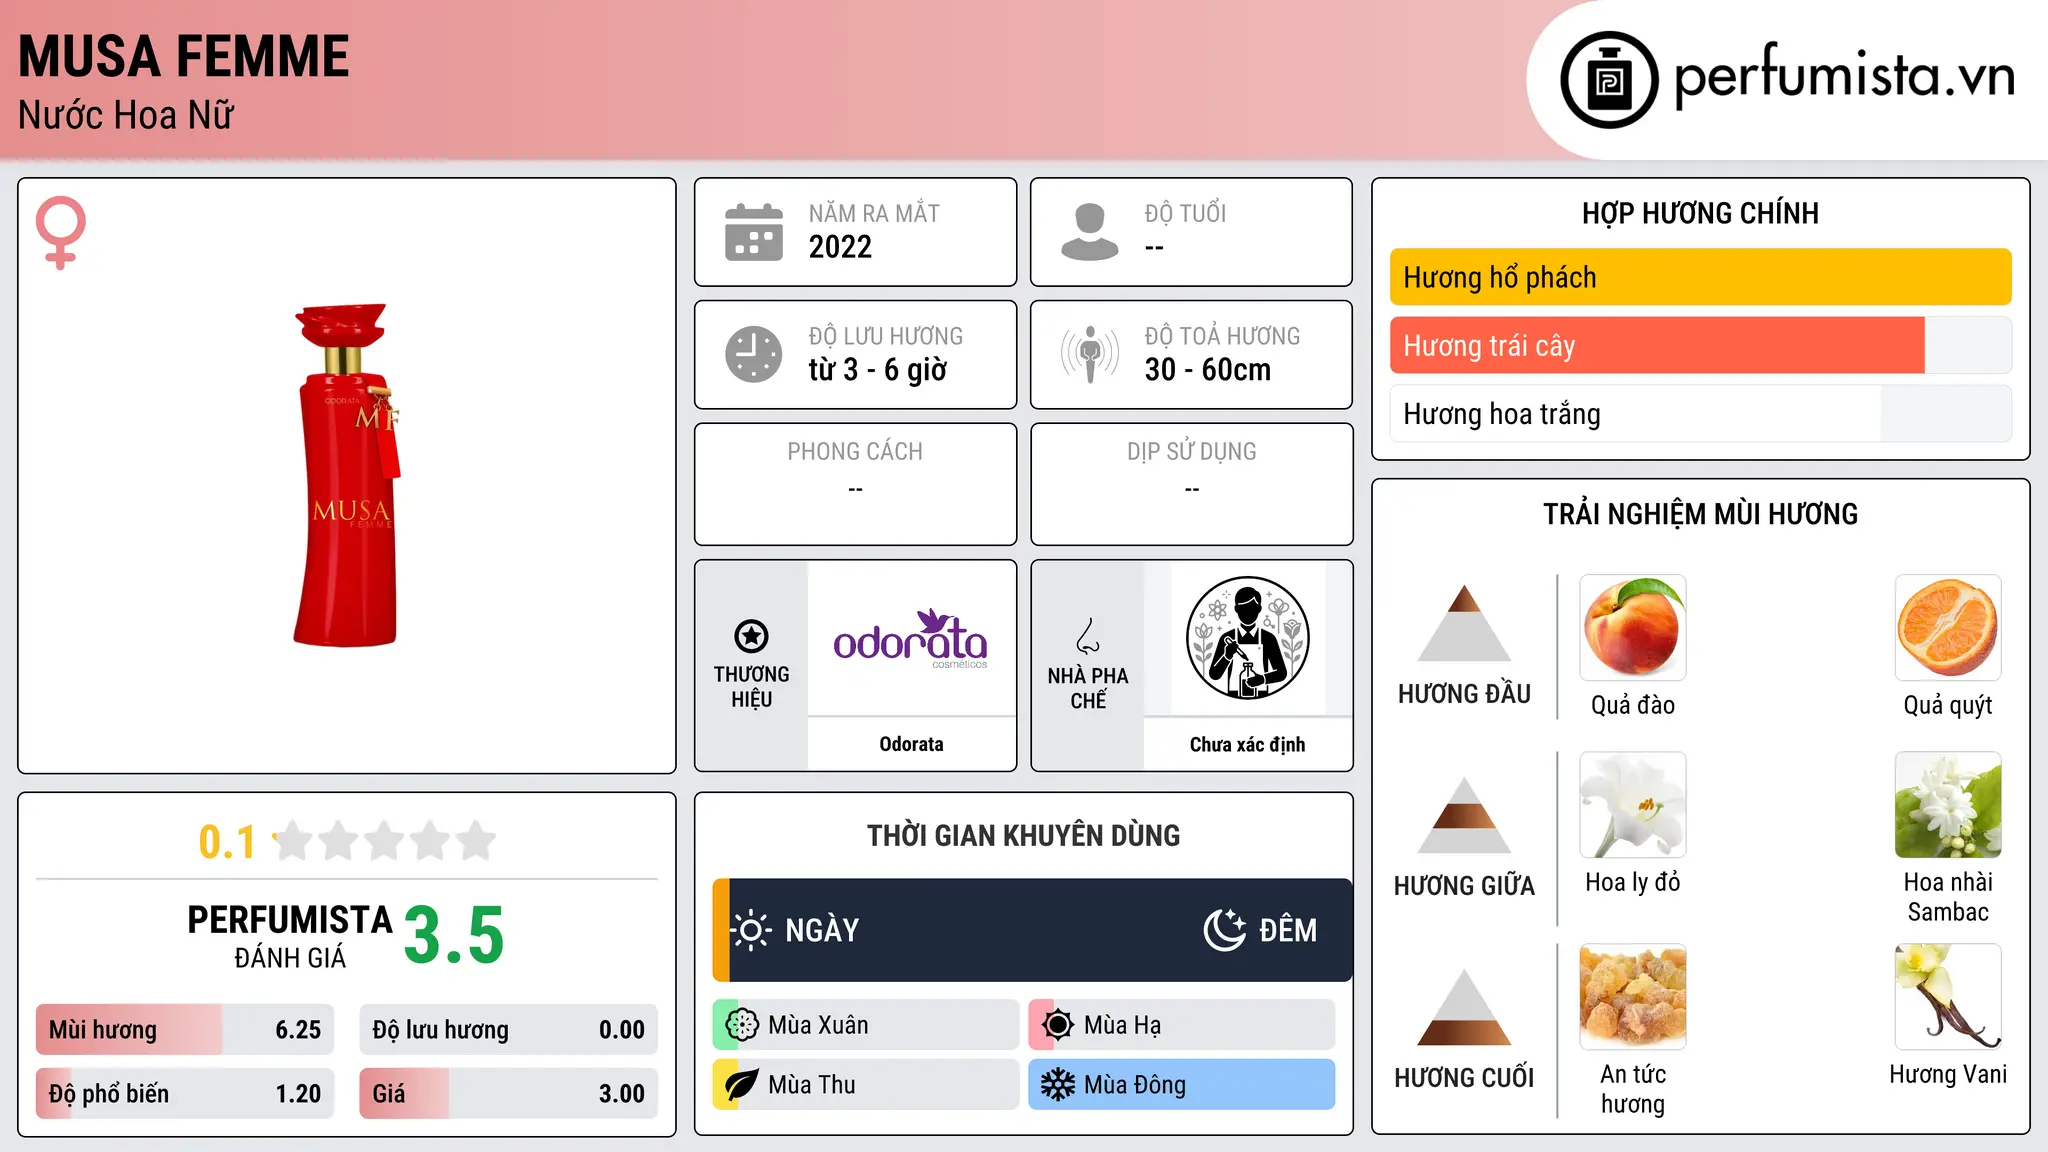2048x1152 pixels.
Task: Click the snowflake icon for Mùa Đông
Action: click(x=1058, y=1085)
